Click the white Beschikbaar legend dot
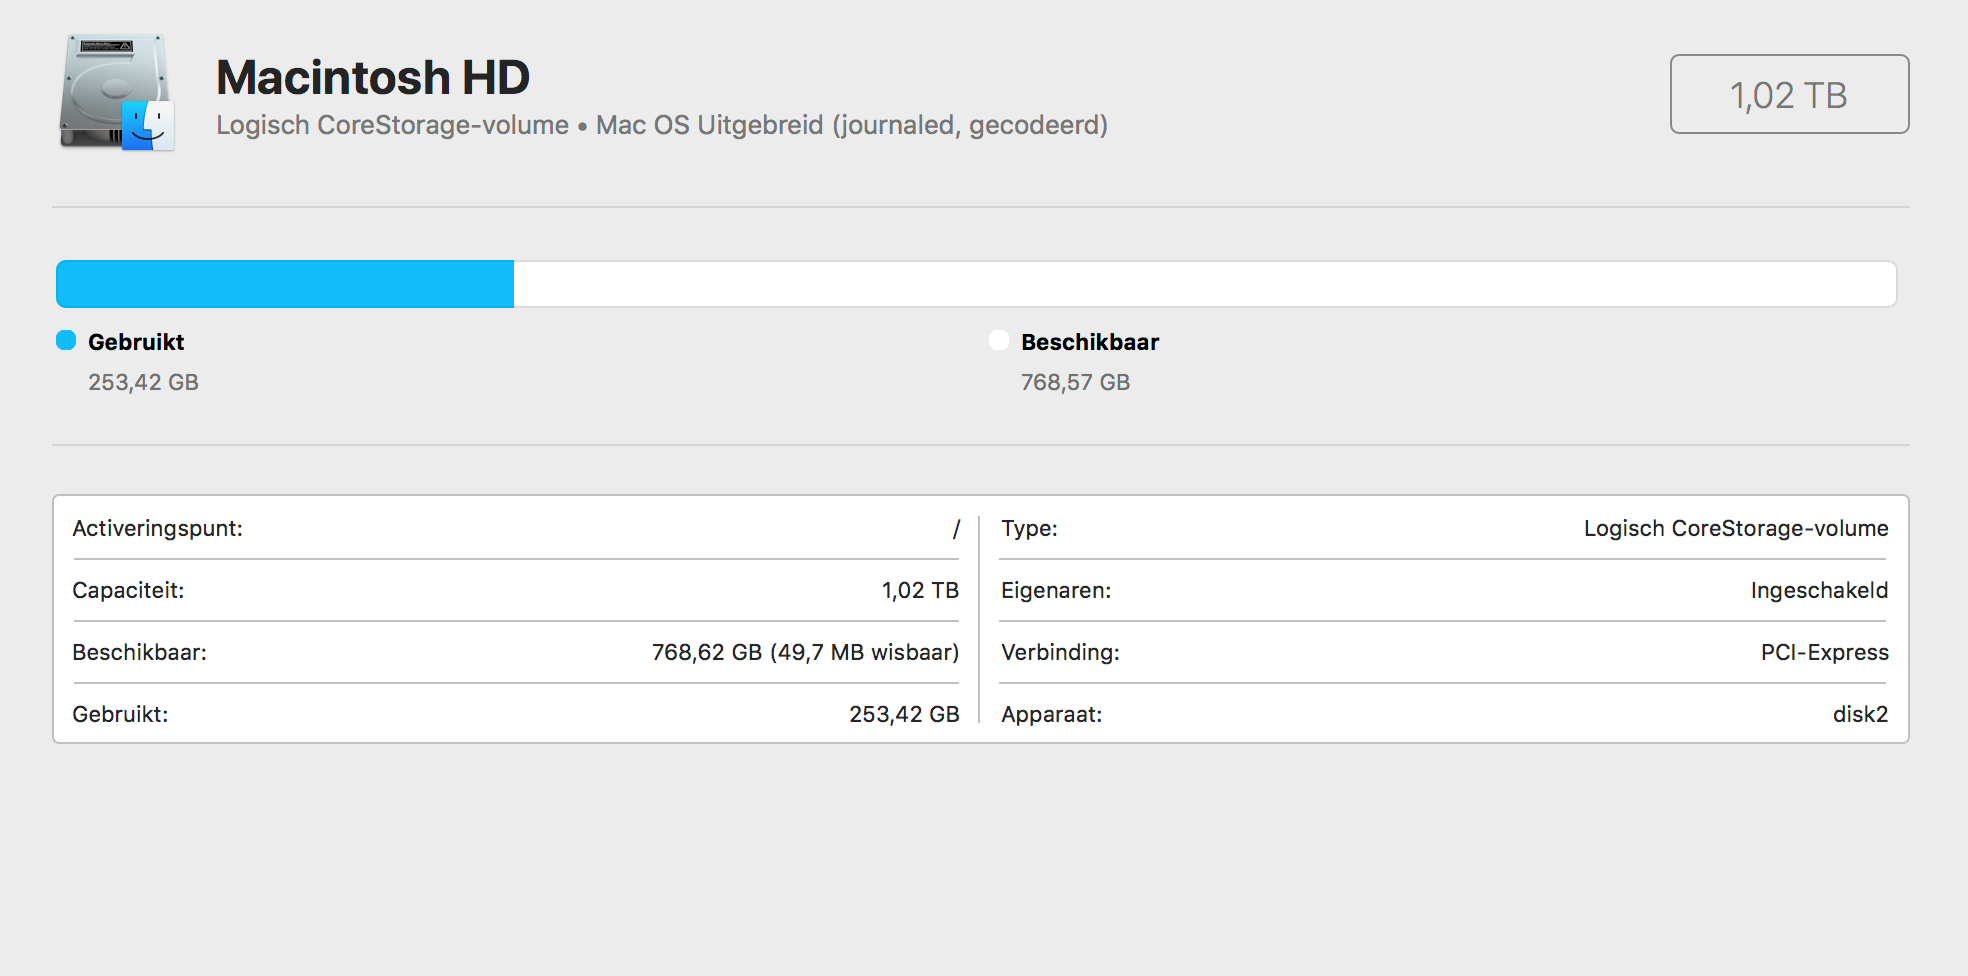The height and width of the screenshot is (976, 1968). (x=999, y=340)
